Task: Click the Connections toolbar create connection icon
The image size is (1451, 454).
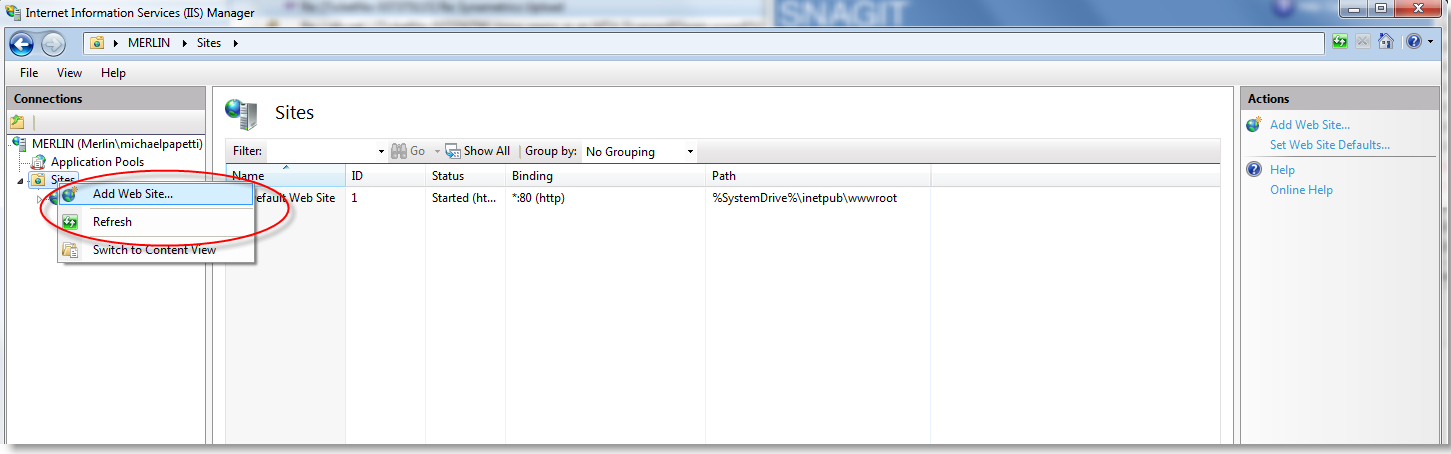Action: coord(17,122)
